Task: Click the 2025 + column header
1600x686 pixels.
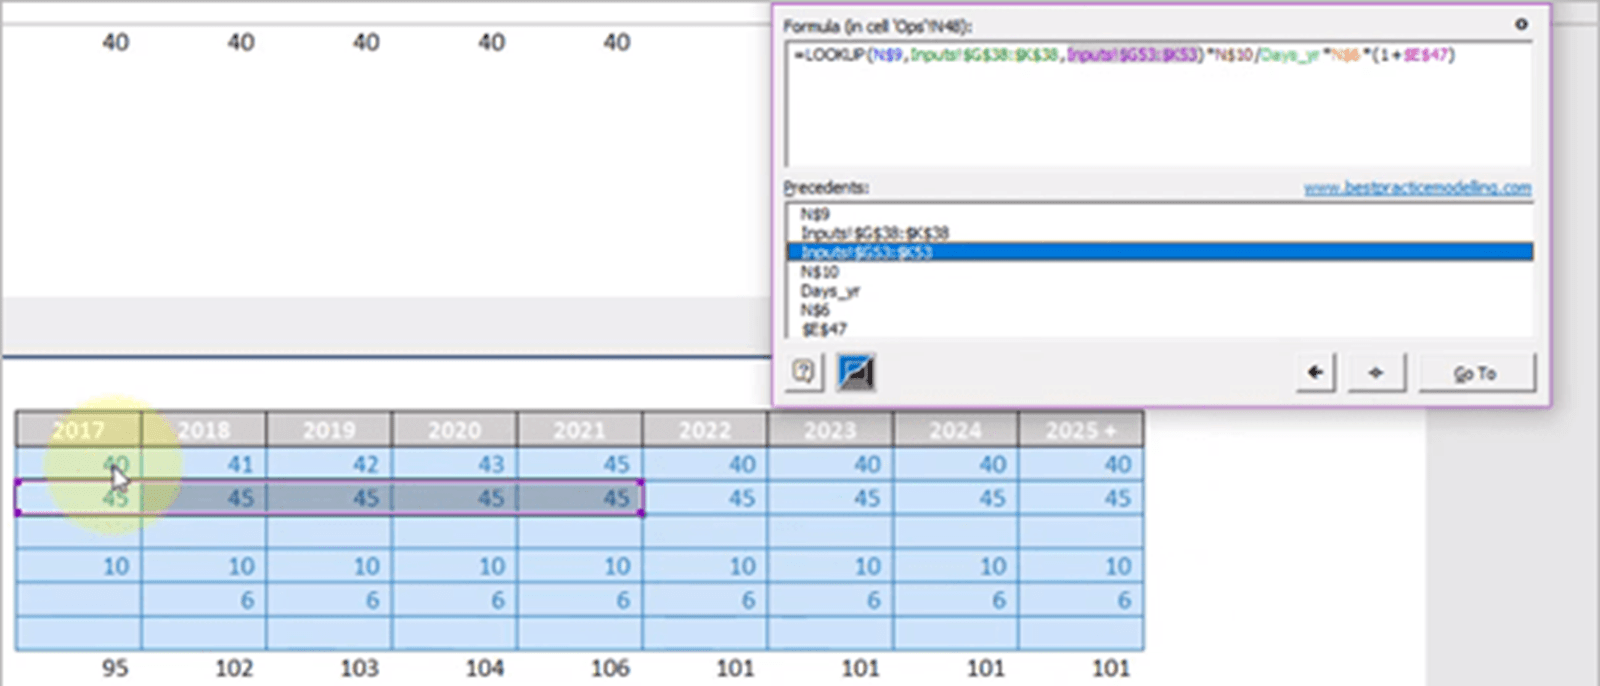Action: 1080,430
